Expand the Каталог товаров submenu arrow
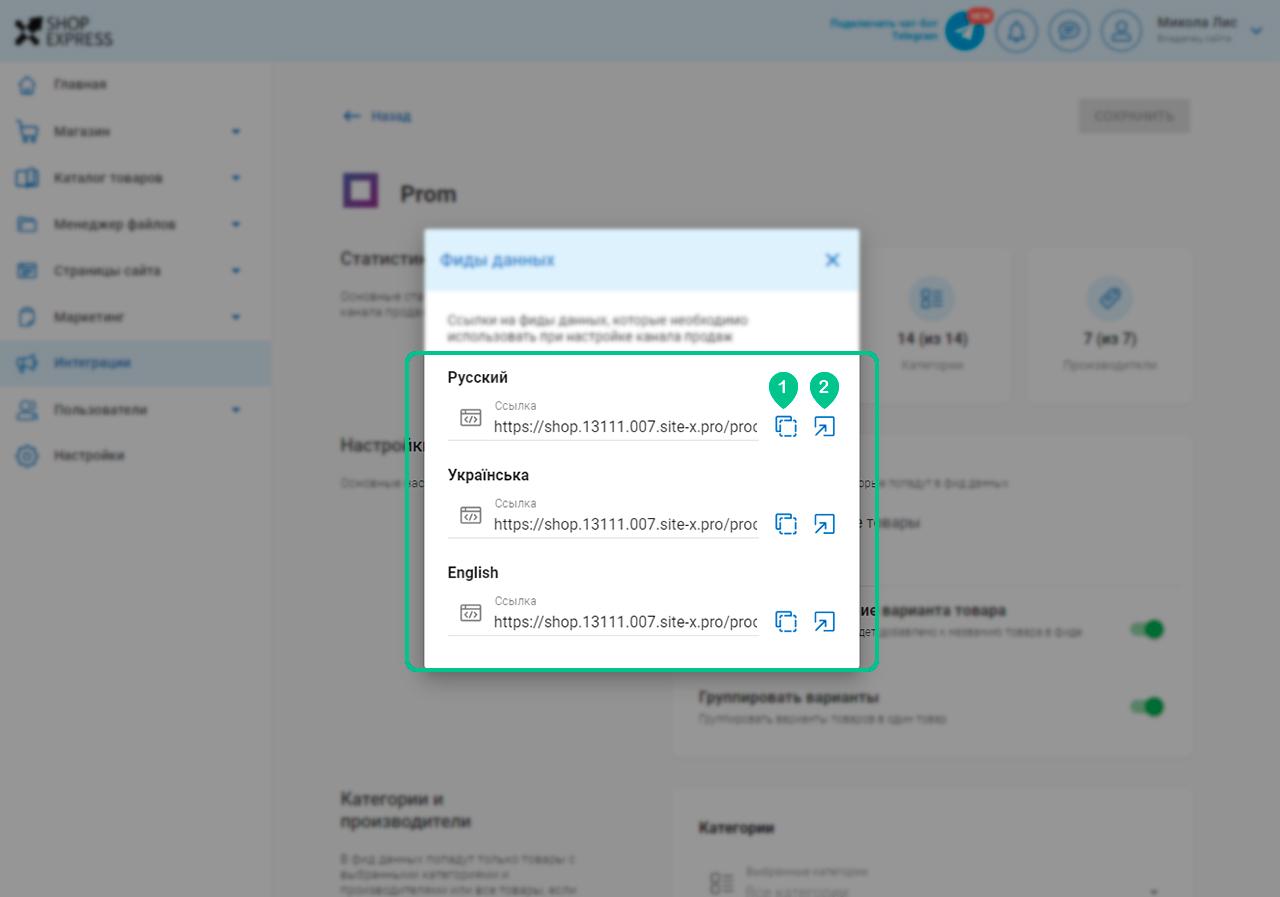 click(x=236, y=178)
